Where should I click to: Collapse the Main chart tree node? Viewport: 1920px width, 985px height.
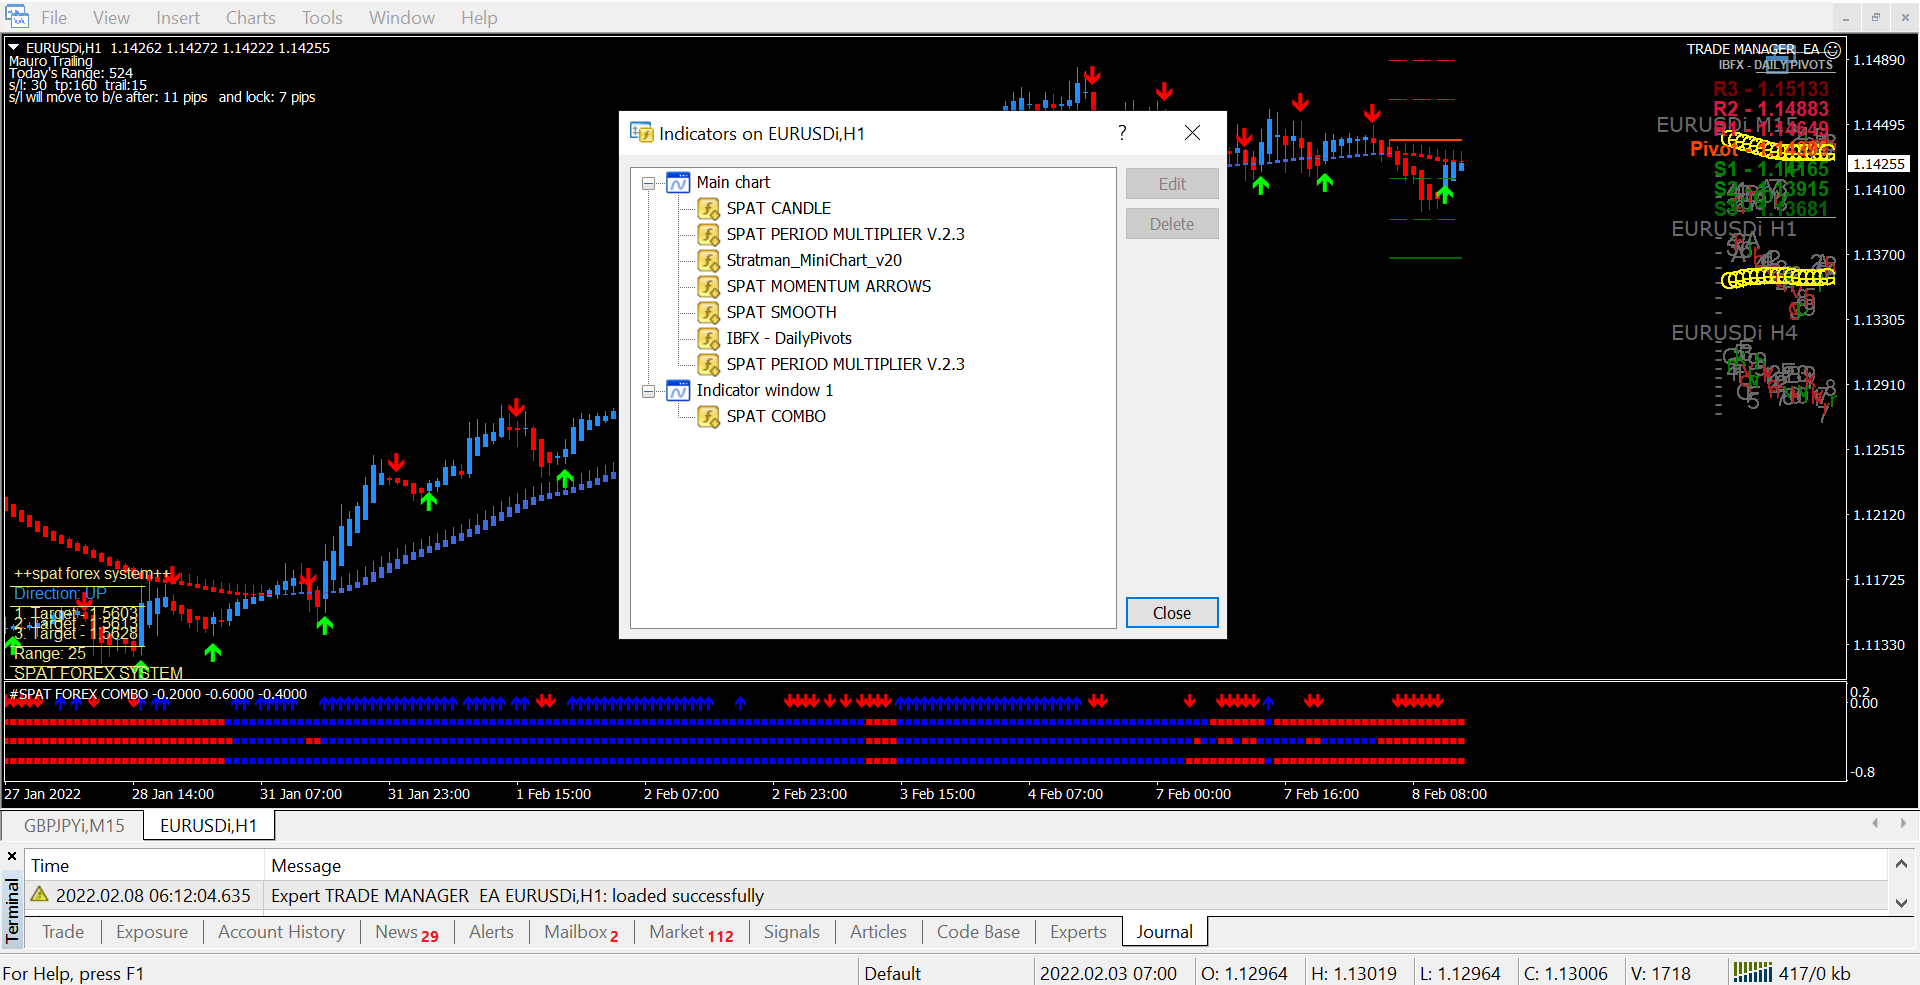(648, 183)
